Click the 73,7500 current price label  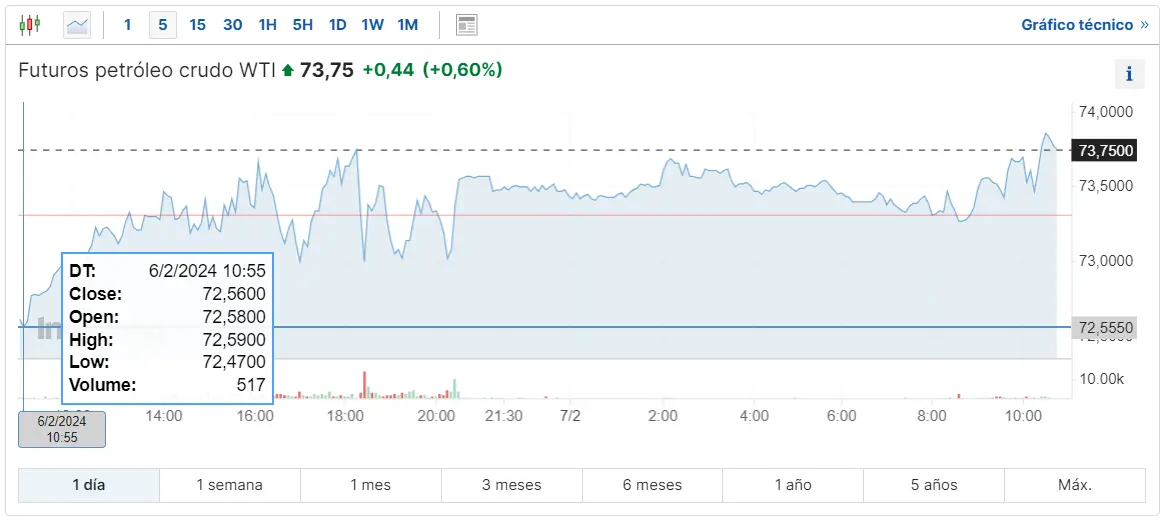[1106, 151]
